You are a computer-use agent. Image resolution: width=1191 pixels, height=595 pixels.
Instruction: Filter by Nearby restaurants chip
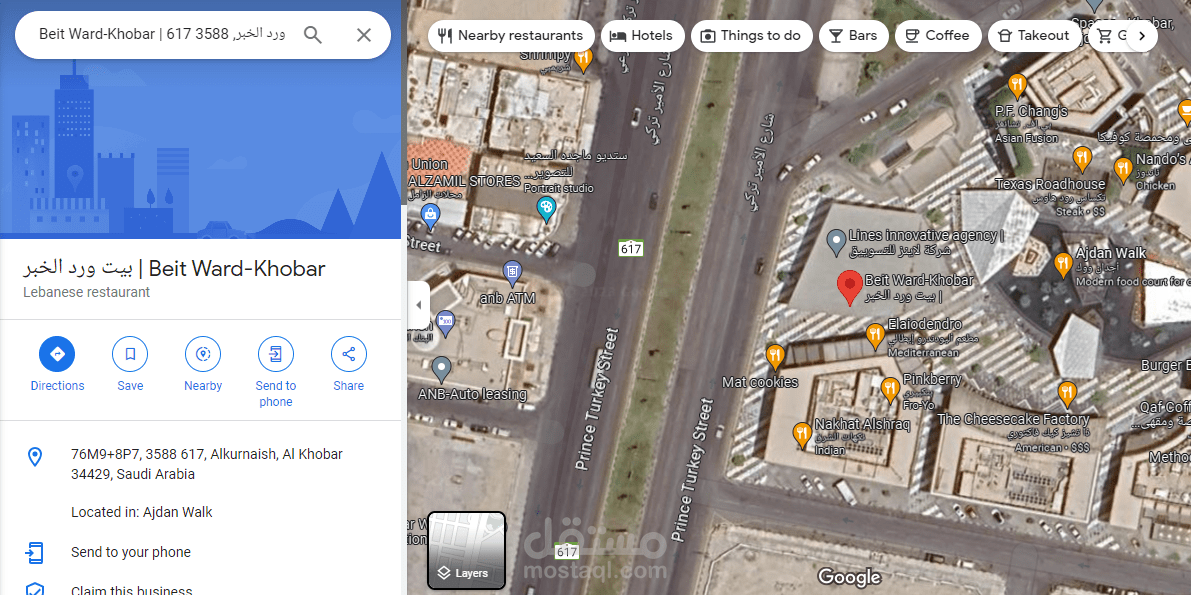pyautogui.click(x=511, y=36)
